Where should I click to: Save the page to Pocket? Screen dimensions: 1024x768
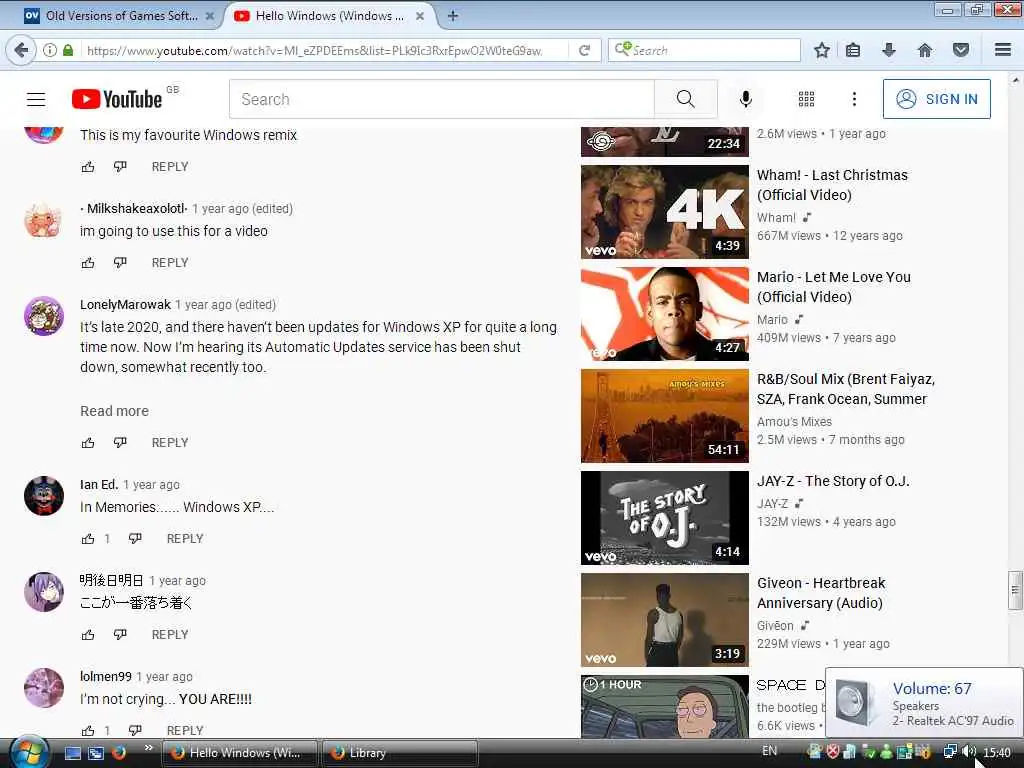(x=961, y=50)
